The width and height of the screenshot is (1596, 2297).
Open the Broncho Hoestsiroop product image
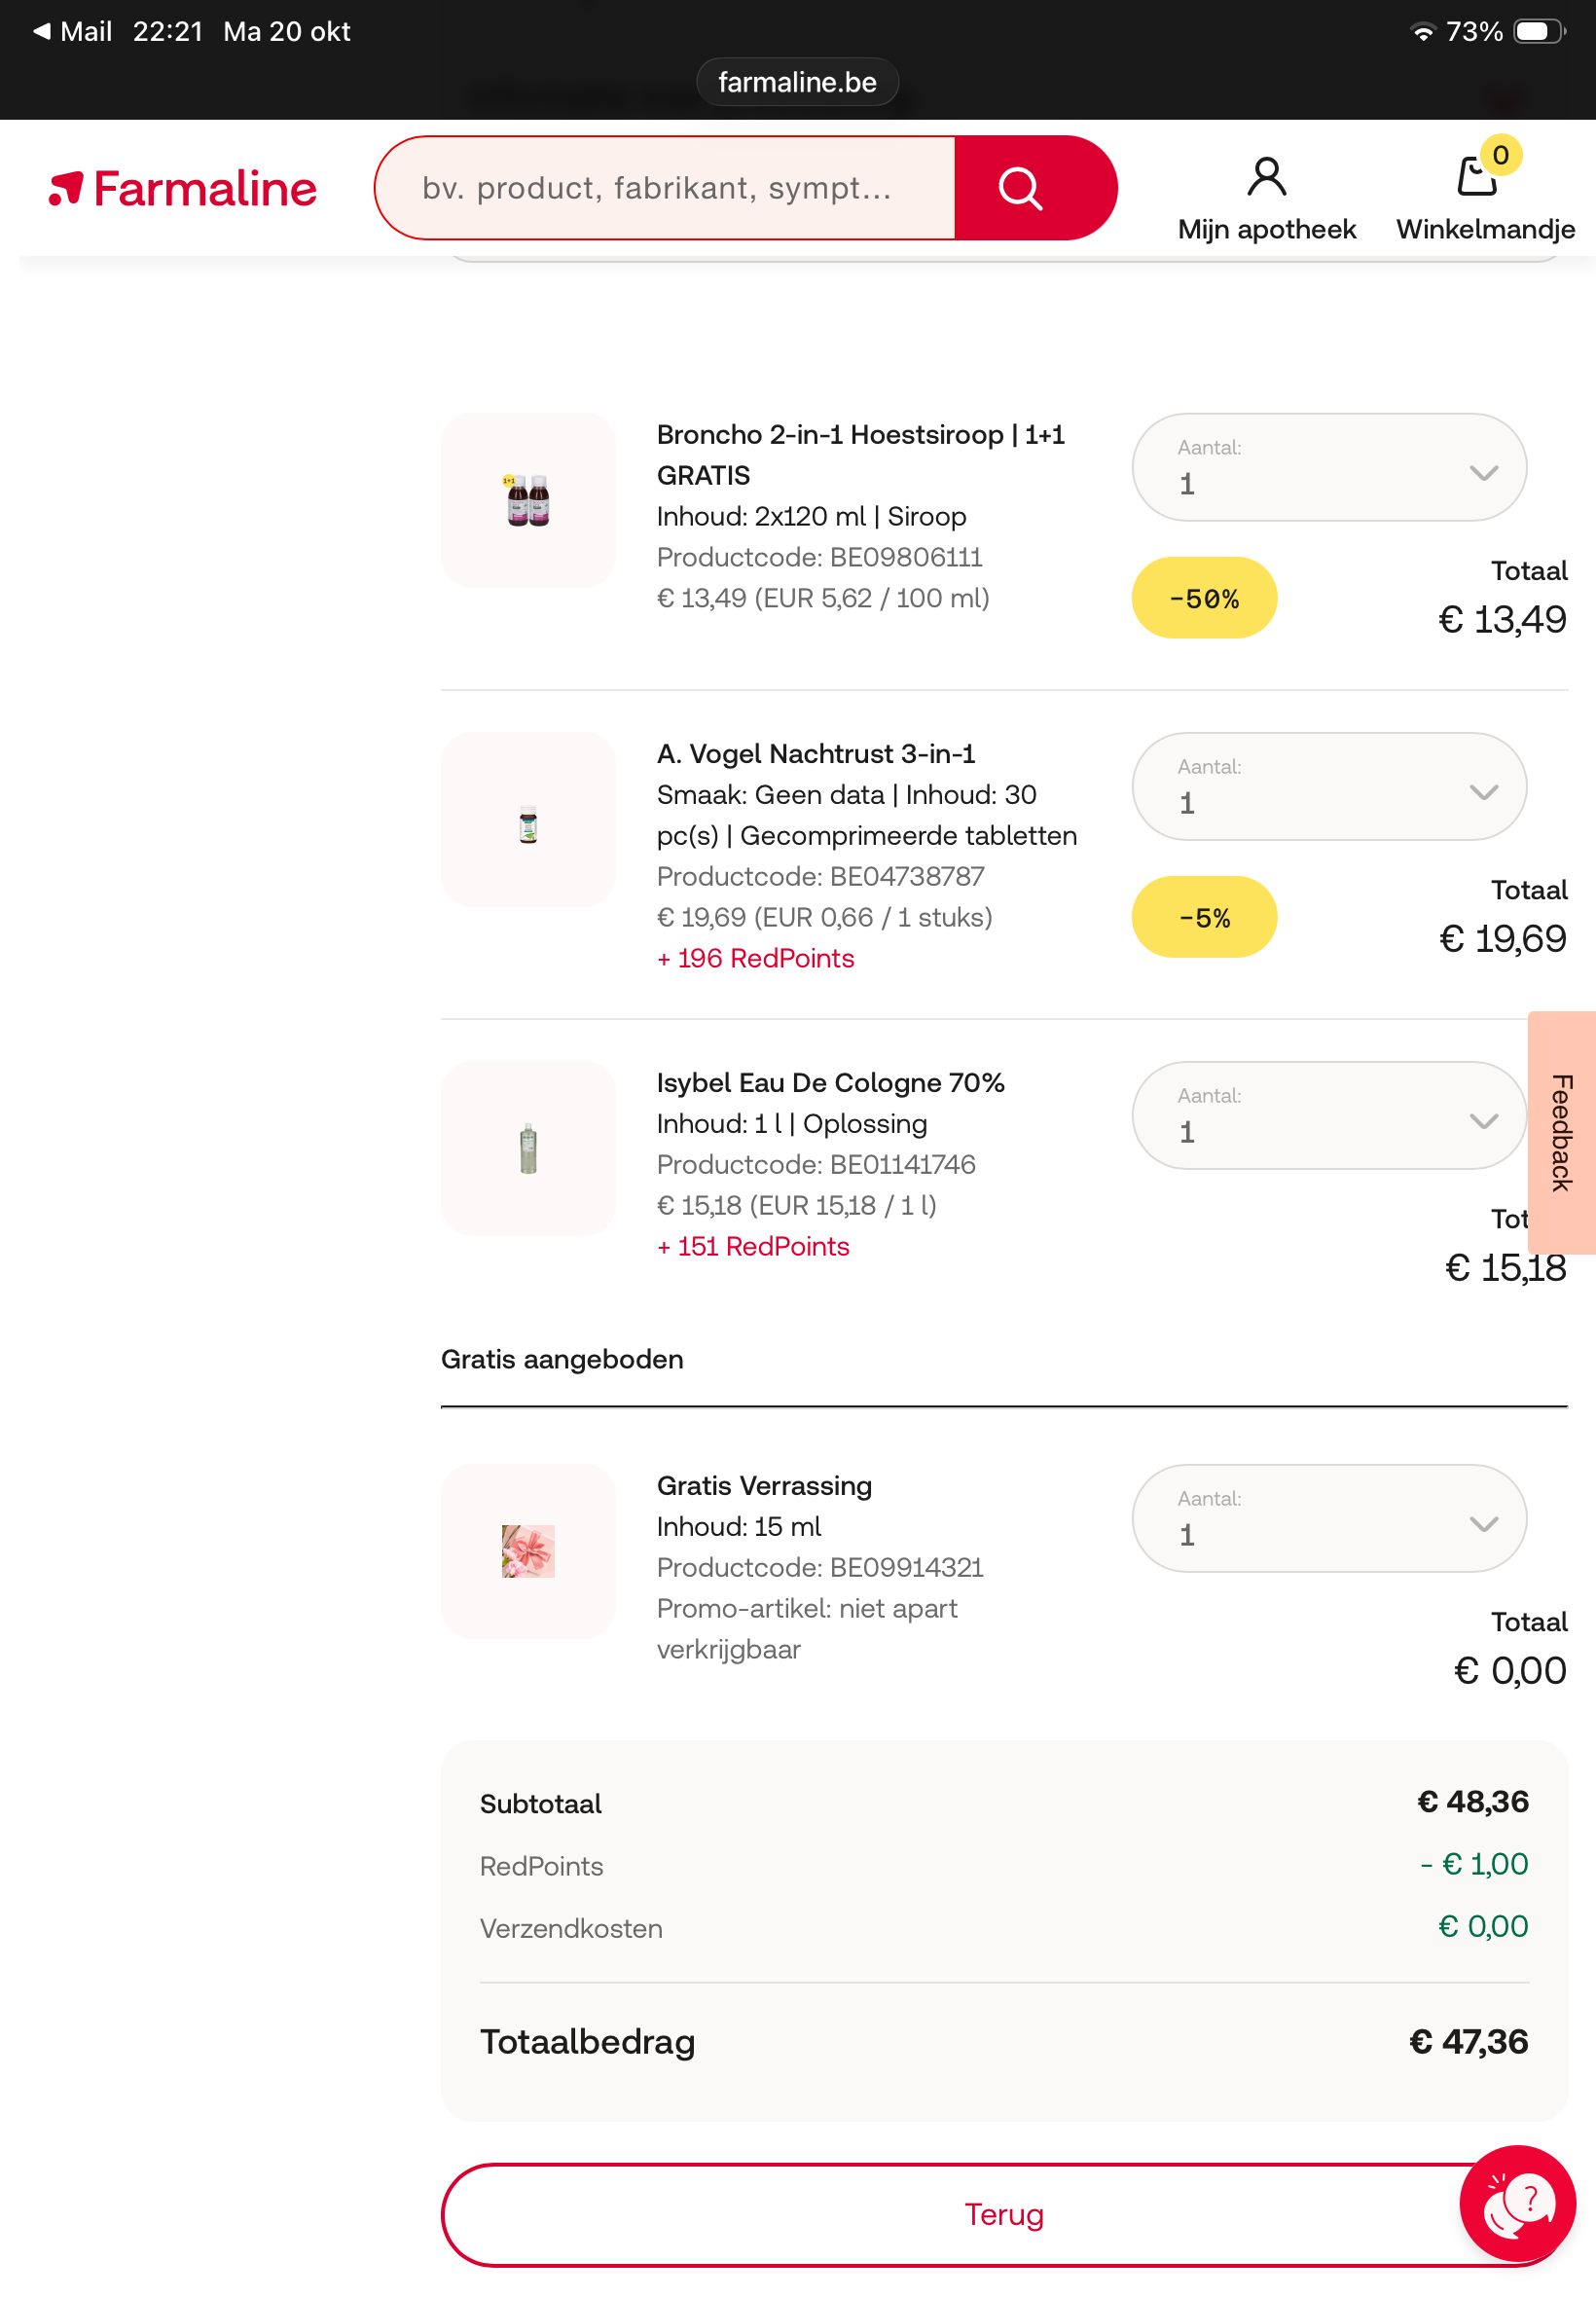528,500
